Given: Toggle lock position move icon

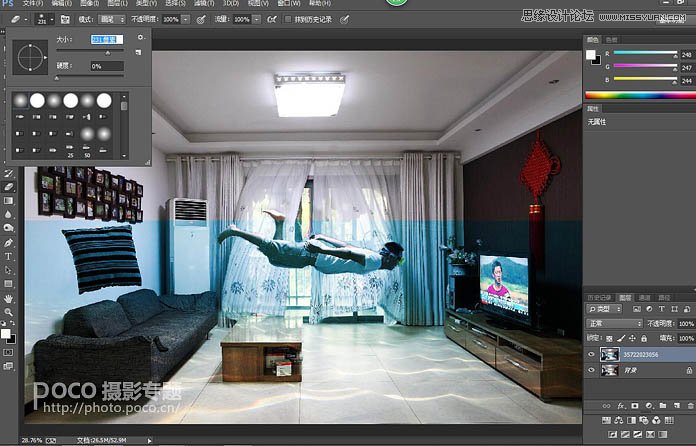Looking at the screenshot, I should (633, 338).
